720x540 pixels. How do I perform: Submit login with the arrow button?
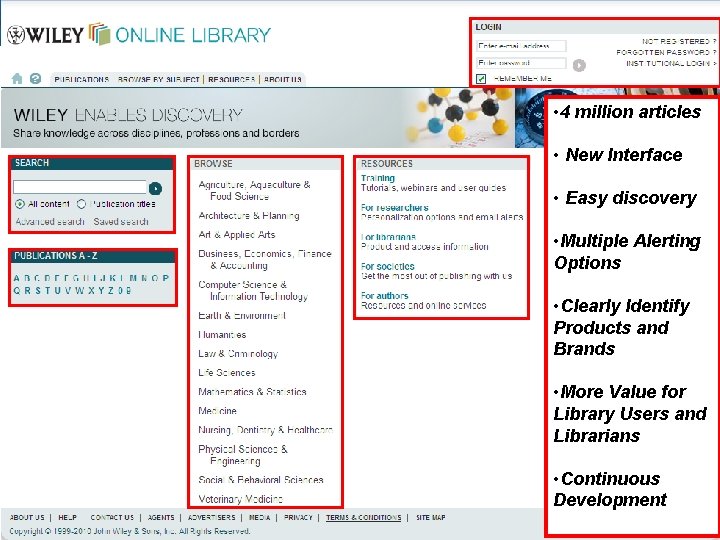(579, 65)
